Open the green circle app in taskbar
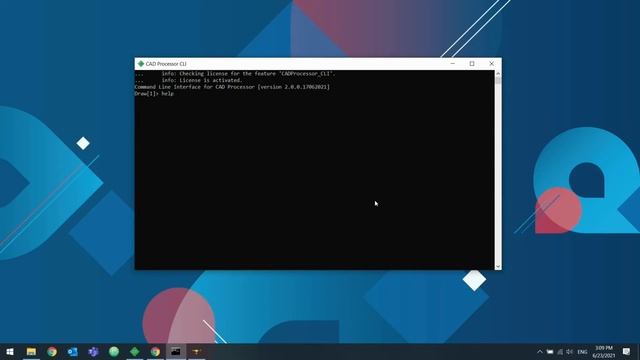This screenshot has width=640, height=360. [x=114, y=351]
